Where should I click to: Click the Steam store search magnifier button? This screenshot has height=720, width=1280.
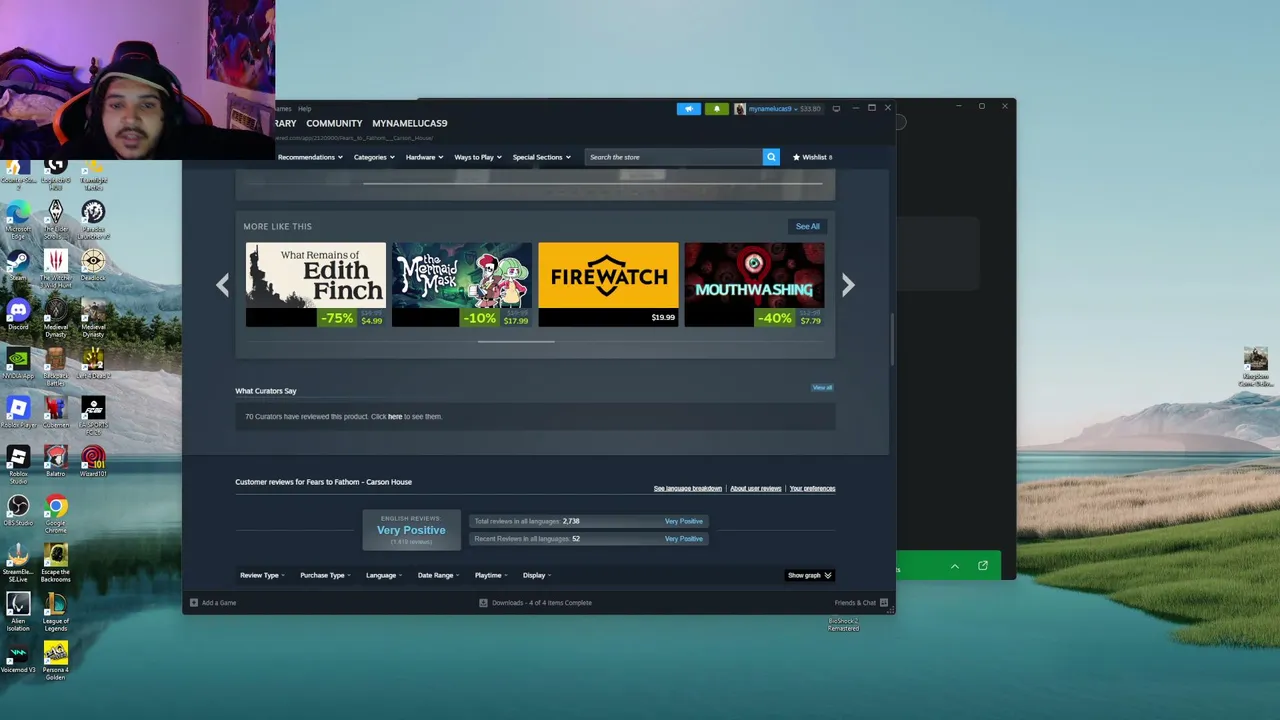771,157
